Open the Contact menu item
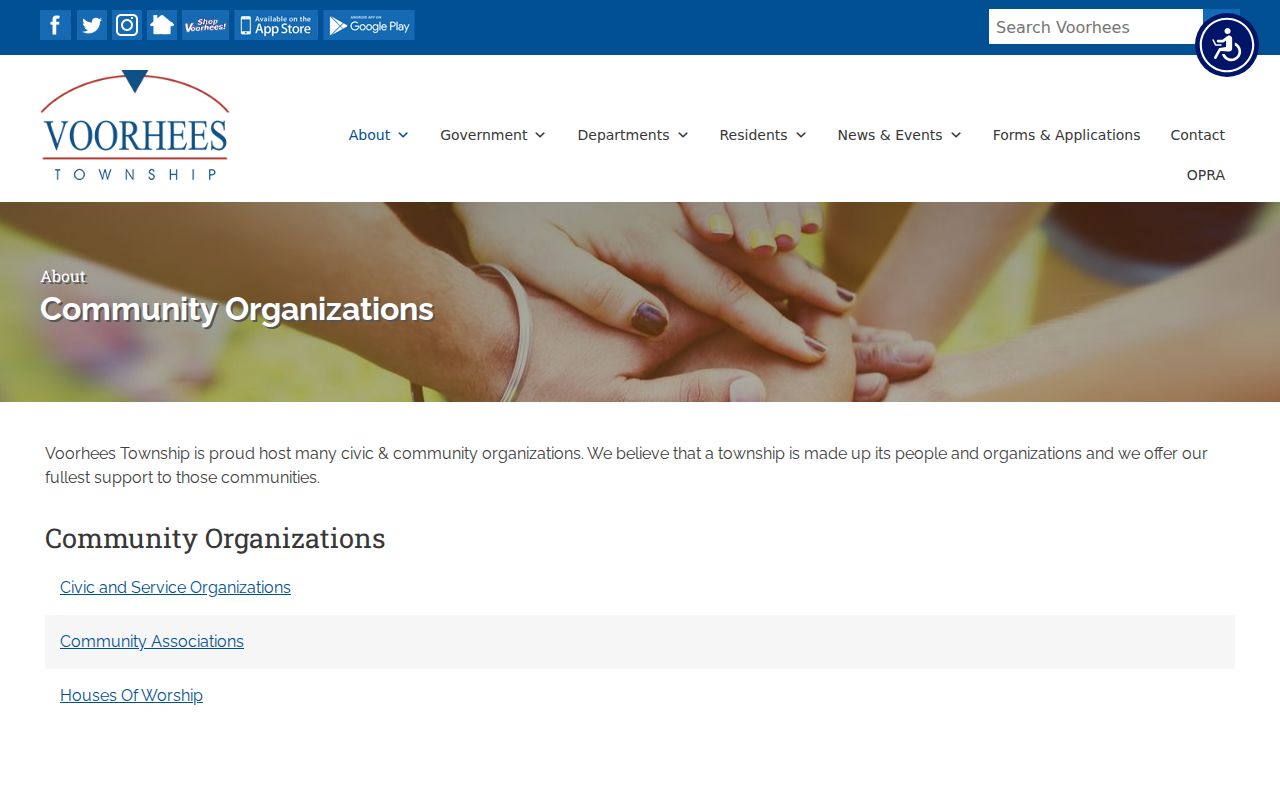 pos(1197,135)
